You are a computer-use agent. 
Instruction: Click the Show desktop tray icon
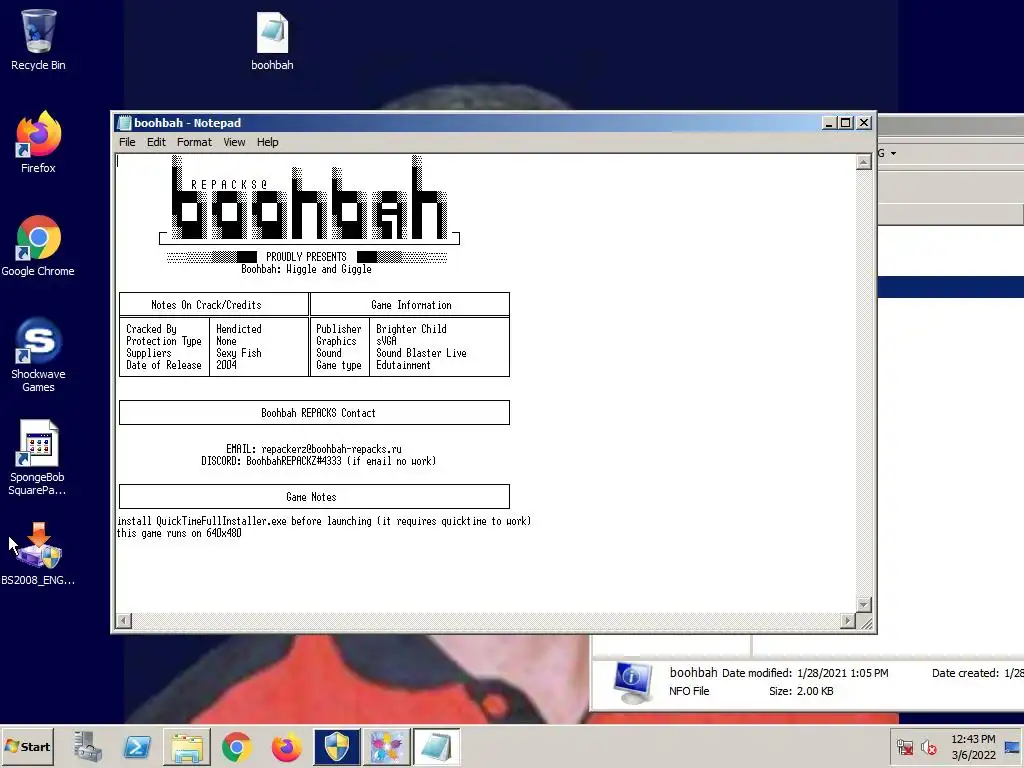click(1013, 746)
